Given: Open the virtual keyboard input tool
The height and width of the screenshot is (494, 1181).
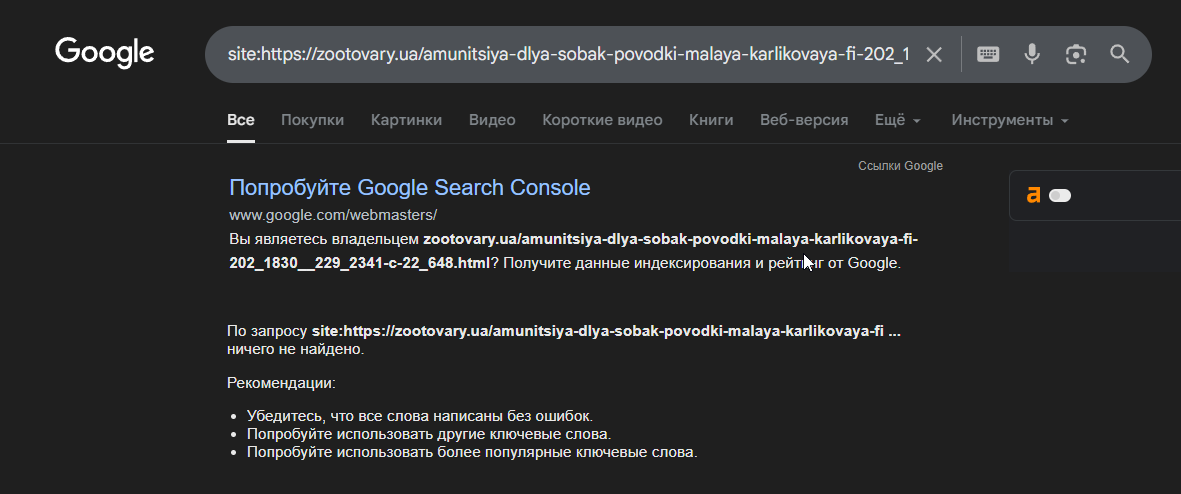Looking at the screenshot, I should 988,54.
